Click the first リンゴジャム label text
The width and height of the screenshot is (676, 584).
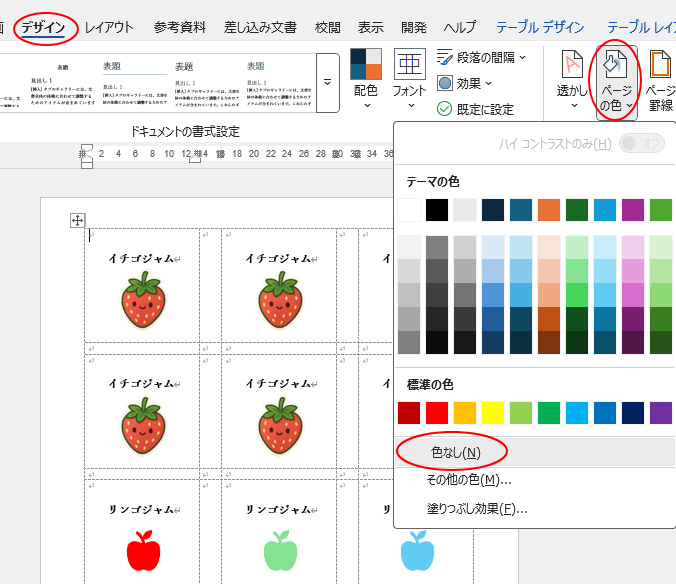141,509
